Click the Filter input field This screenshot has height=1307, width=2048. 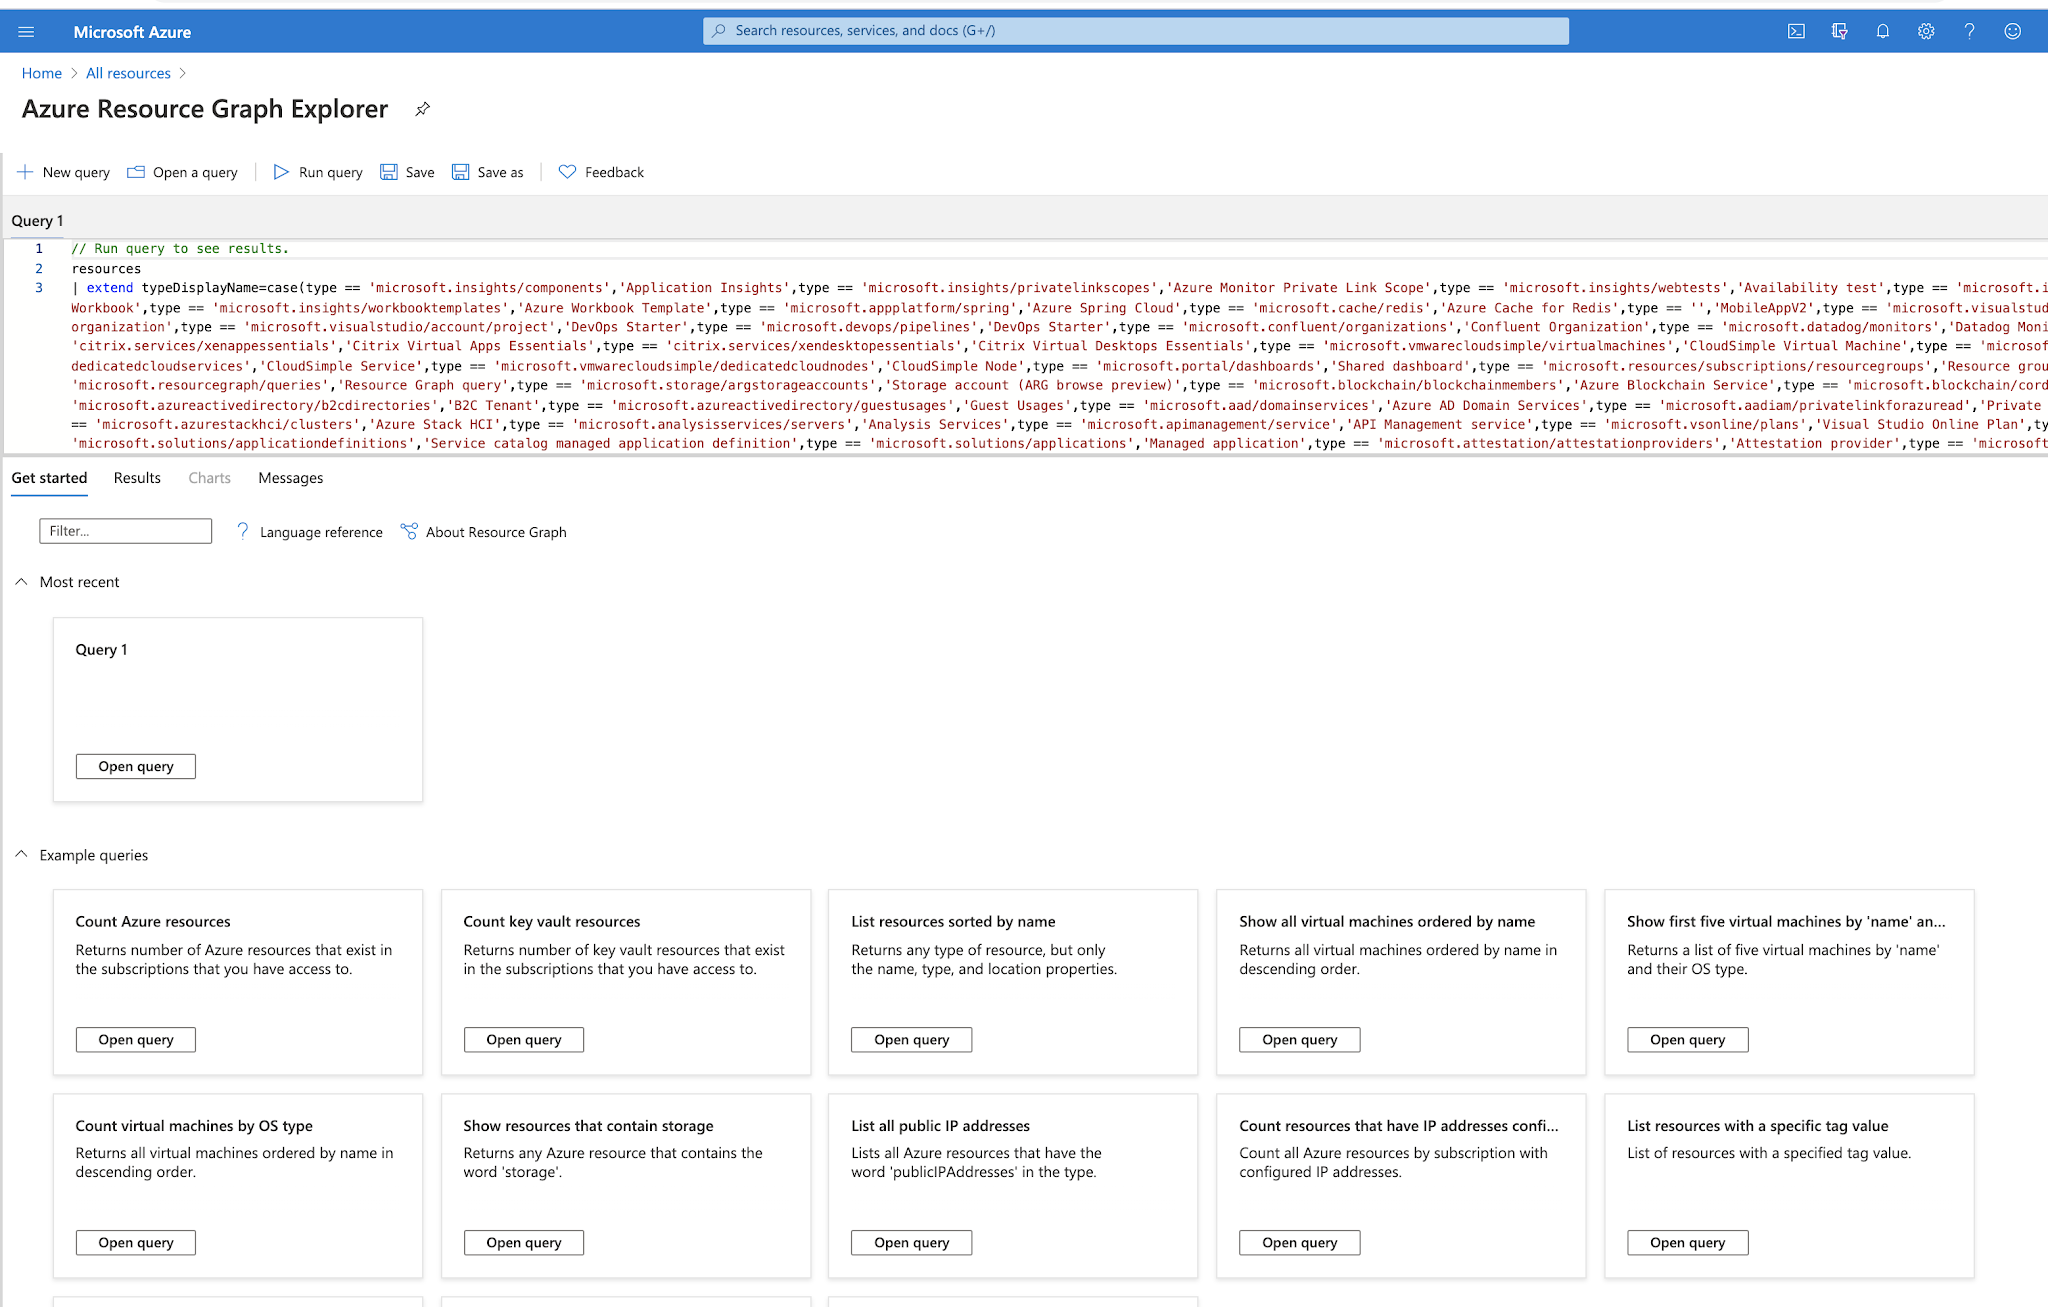[125, 531]
